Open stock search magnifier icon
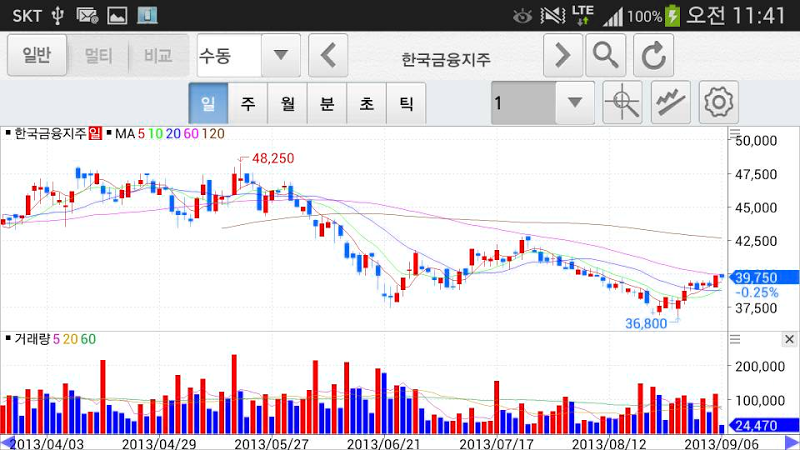The height and width of the screenshot is (450, 800). 606,55
